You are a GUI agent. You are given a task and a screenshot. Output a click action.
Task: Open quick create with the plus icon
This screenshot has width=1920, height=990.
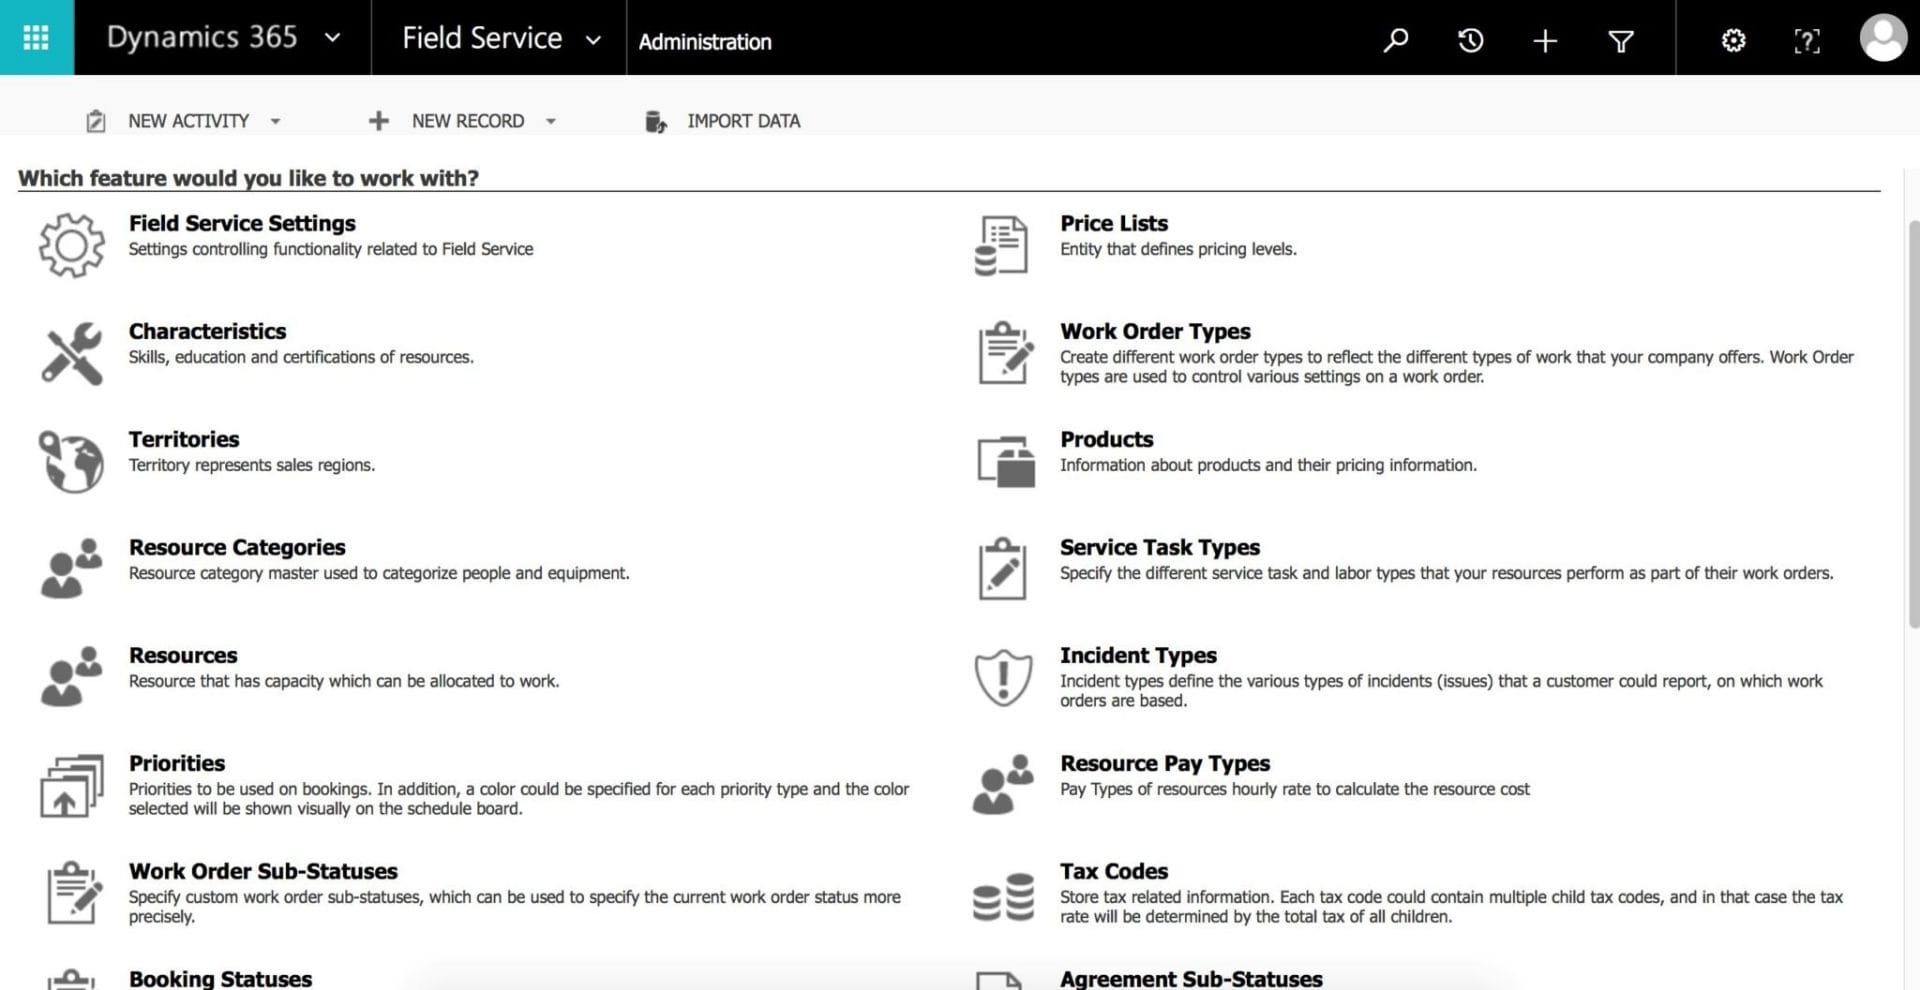pos(1544,40)
